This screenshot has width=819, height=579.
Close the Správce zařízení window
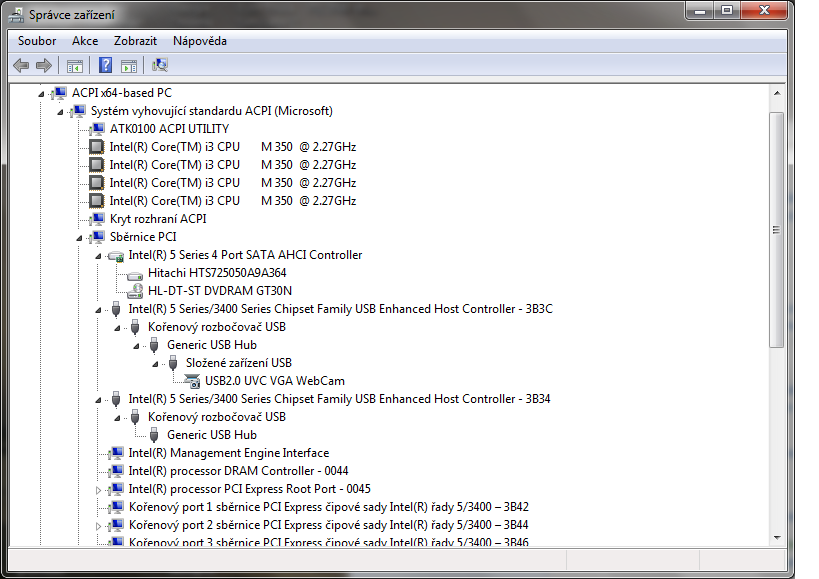[x=764, y=10]
